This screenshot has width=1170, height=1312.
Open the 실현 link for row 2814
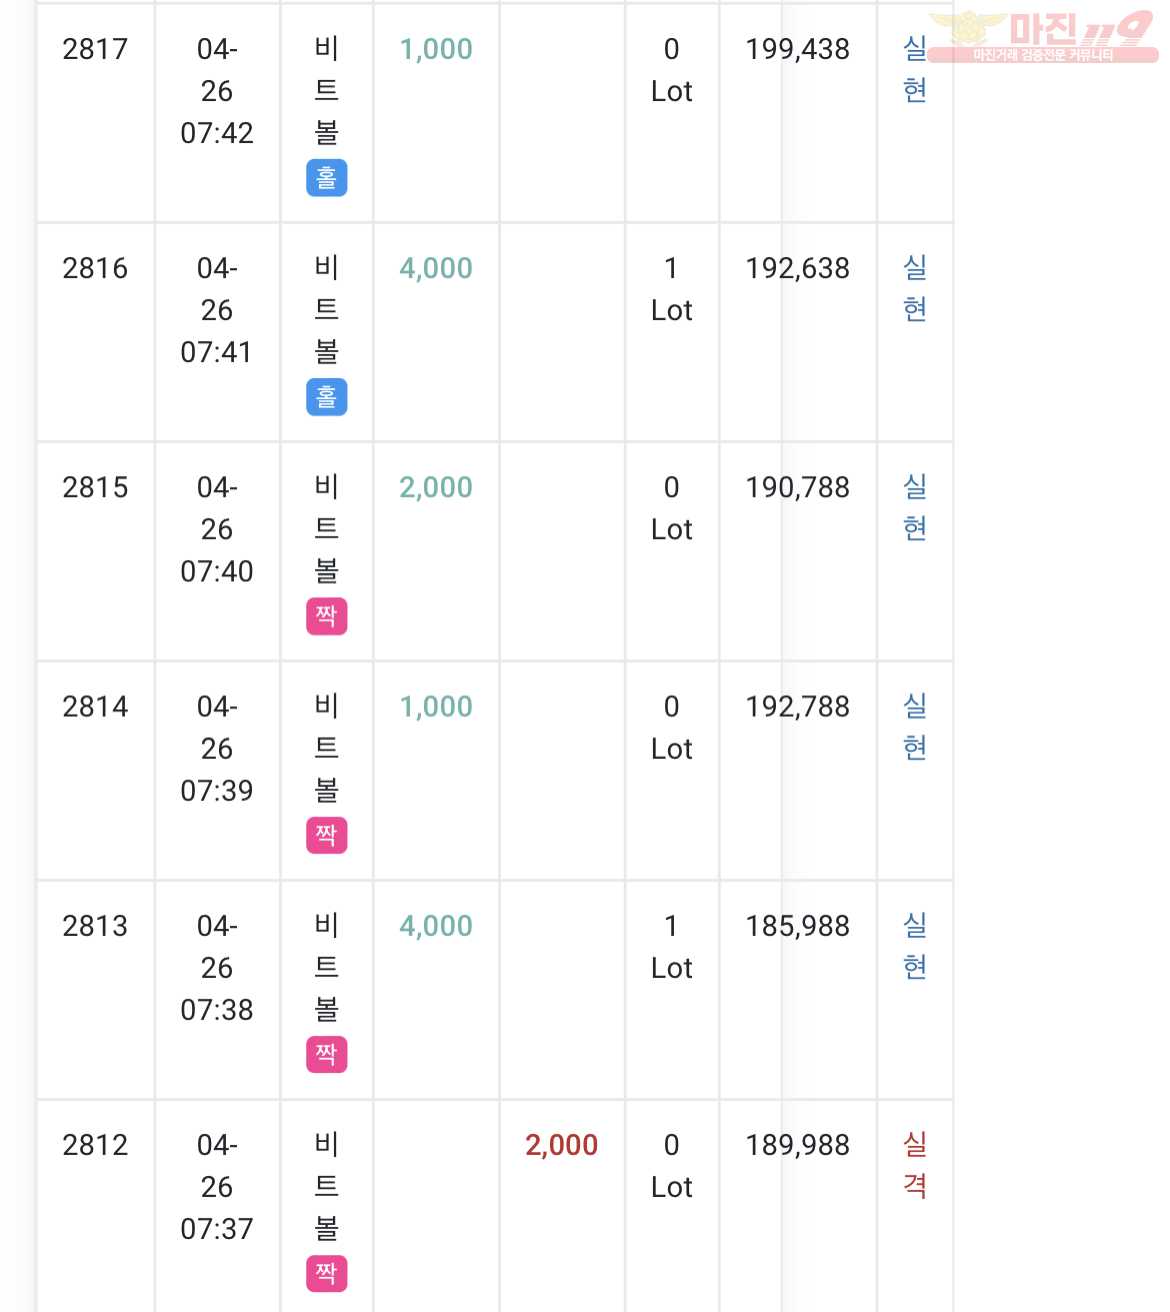[x=915, y=727]
